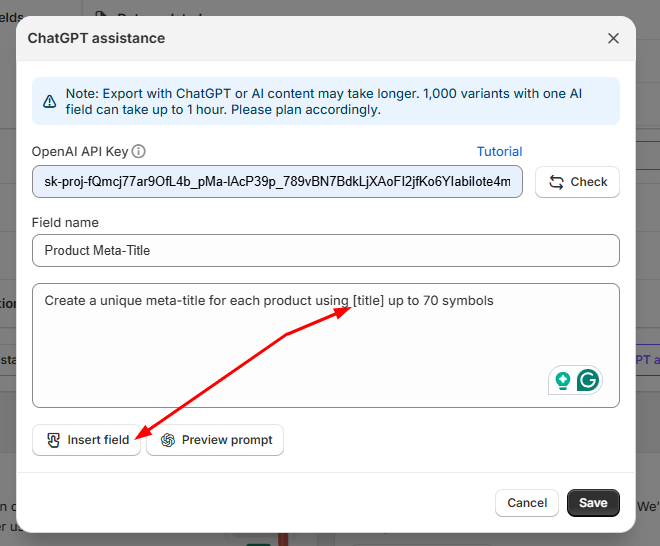Click the 'ChatGPT assistance' dialog title
The image size is (660, 546).
96,38
